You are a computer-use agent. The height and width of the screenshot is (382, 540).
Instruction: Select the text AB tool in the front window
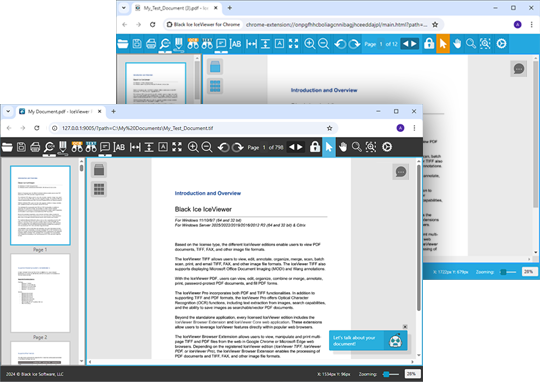click(x=119, y=147)
